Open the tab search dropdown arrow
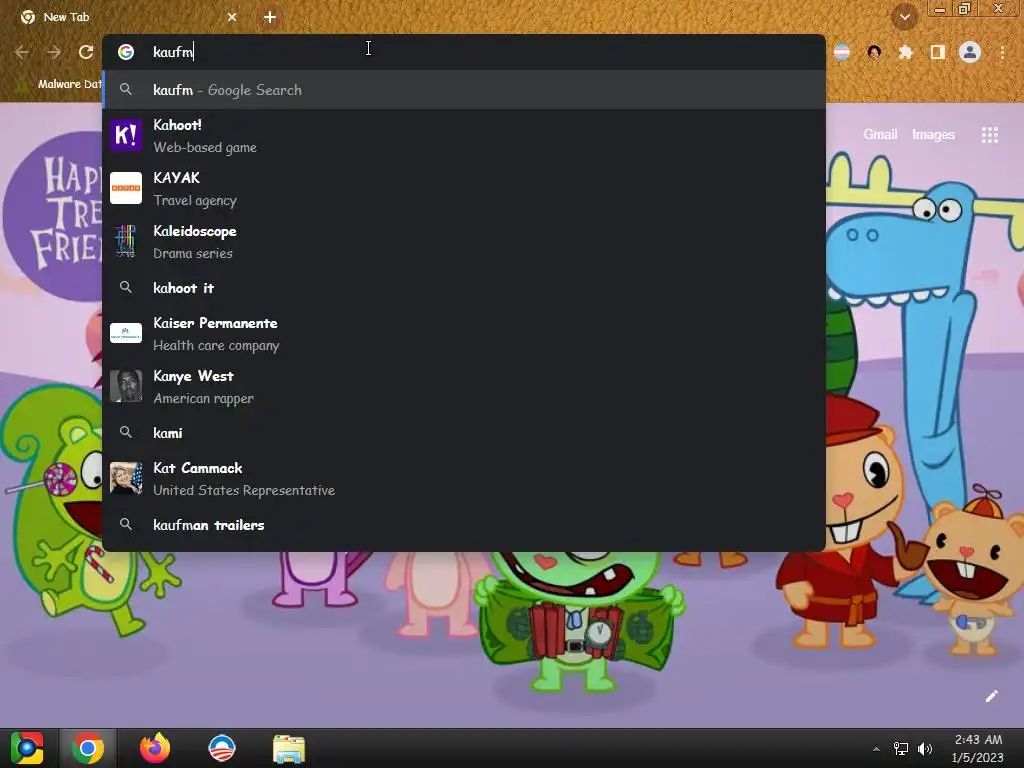 pyautogui.click(x=904, y=18)
